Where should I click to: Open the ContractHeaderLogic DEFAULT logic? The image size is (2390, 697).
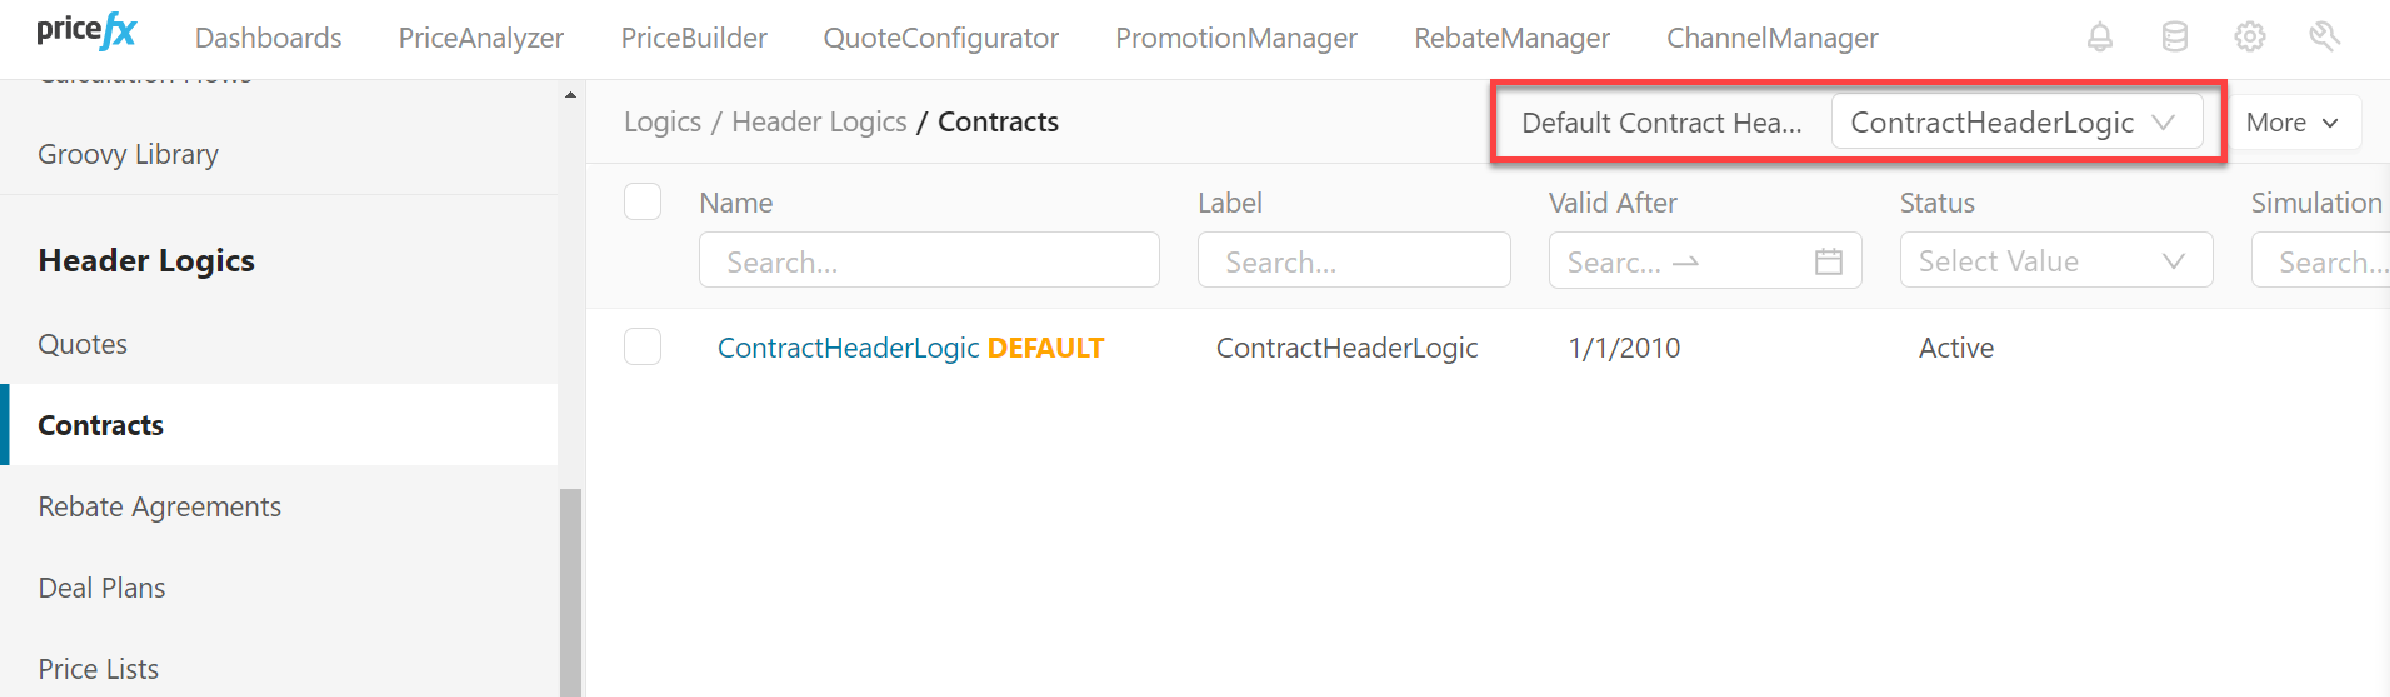click(x=848, y=347)
